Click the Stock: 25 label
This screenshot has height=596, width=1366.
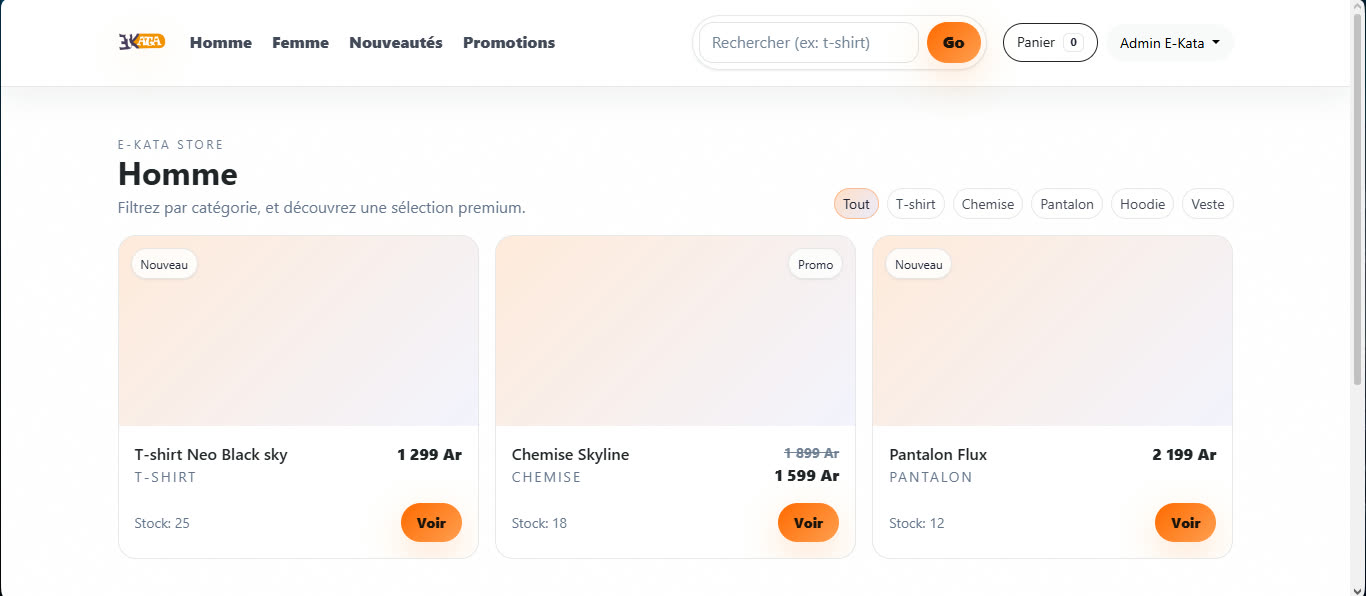(x=162, y=523)
